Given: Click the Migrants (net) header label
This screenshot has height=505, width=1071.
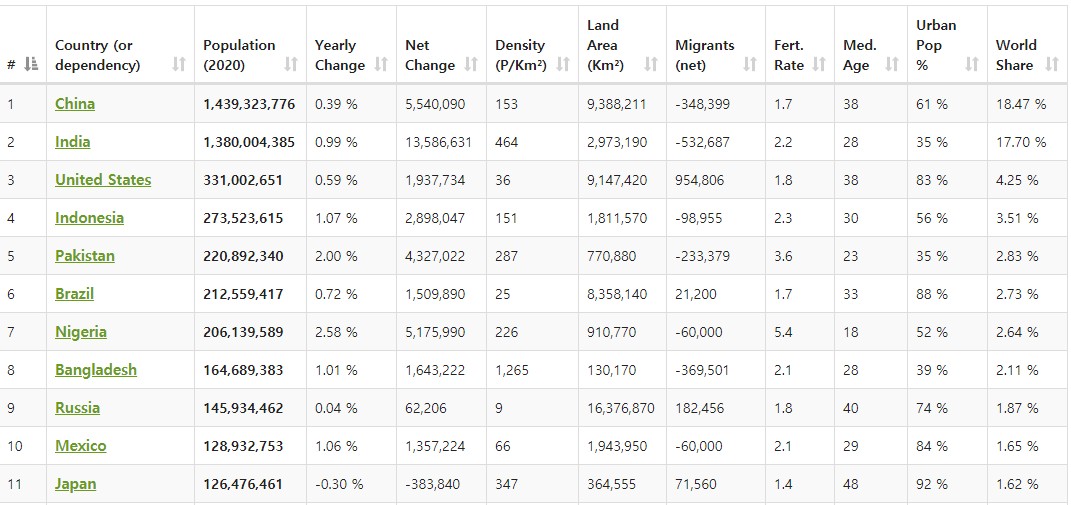Looking at the screenshot, I should click(x=704, y=55).
